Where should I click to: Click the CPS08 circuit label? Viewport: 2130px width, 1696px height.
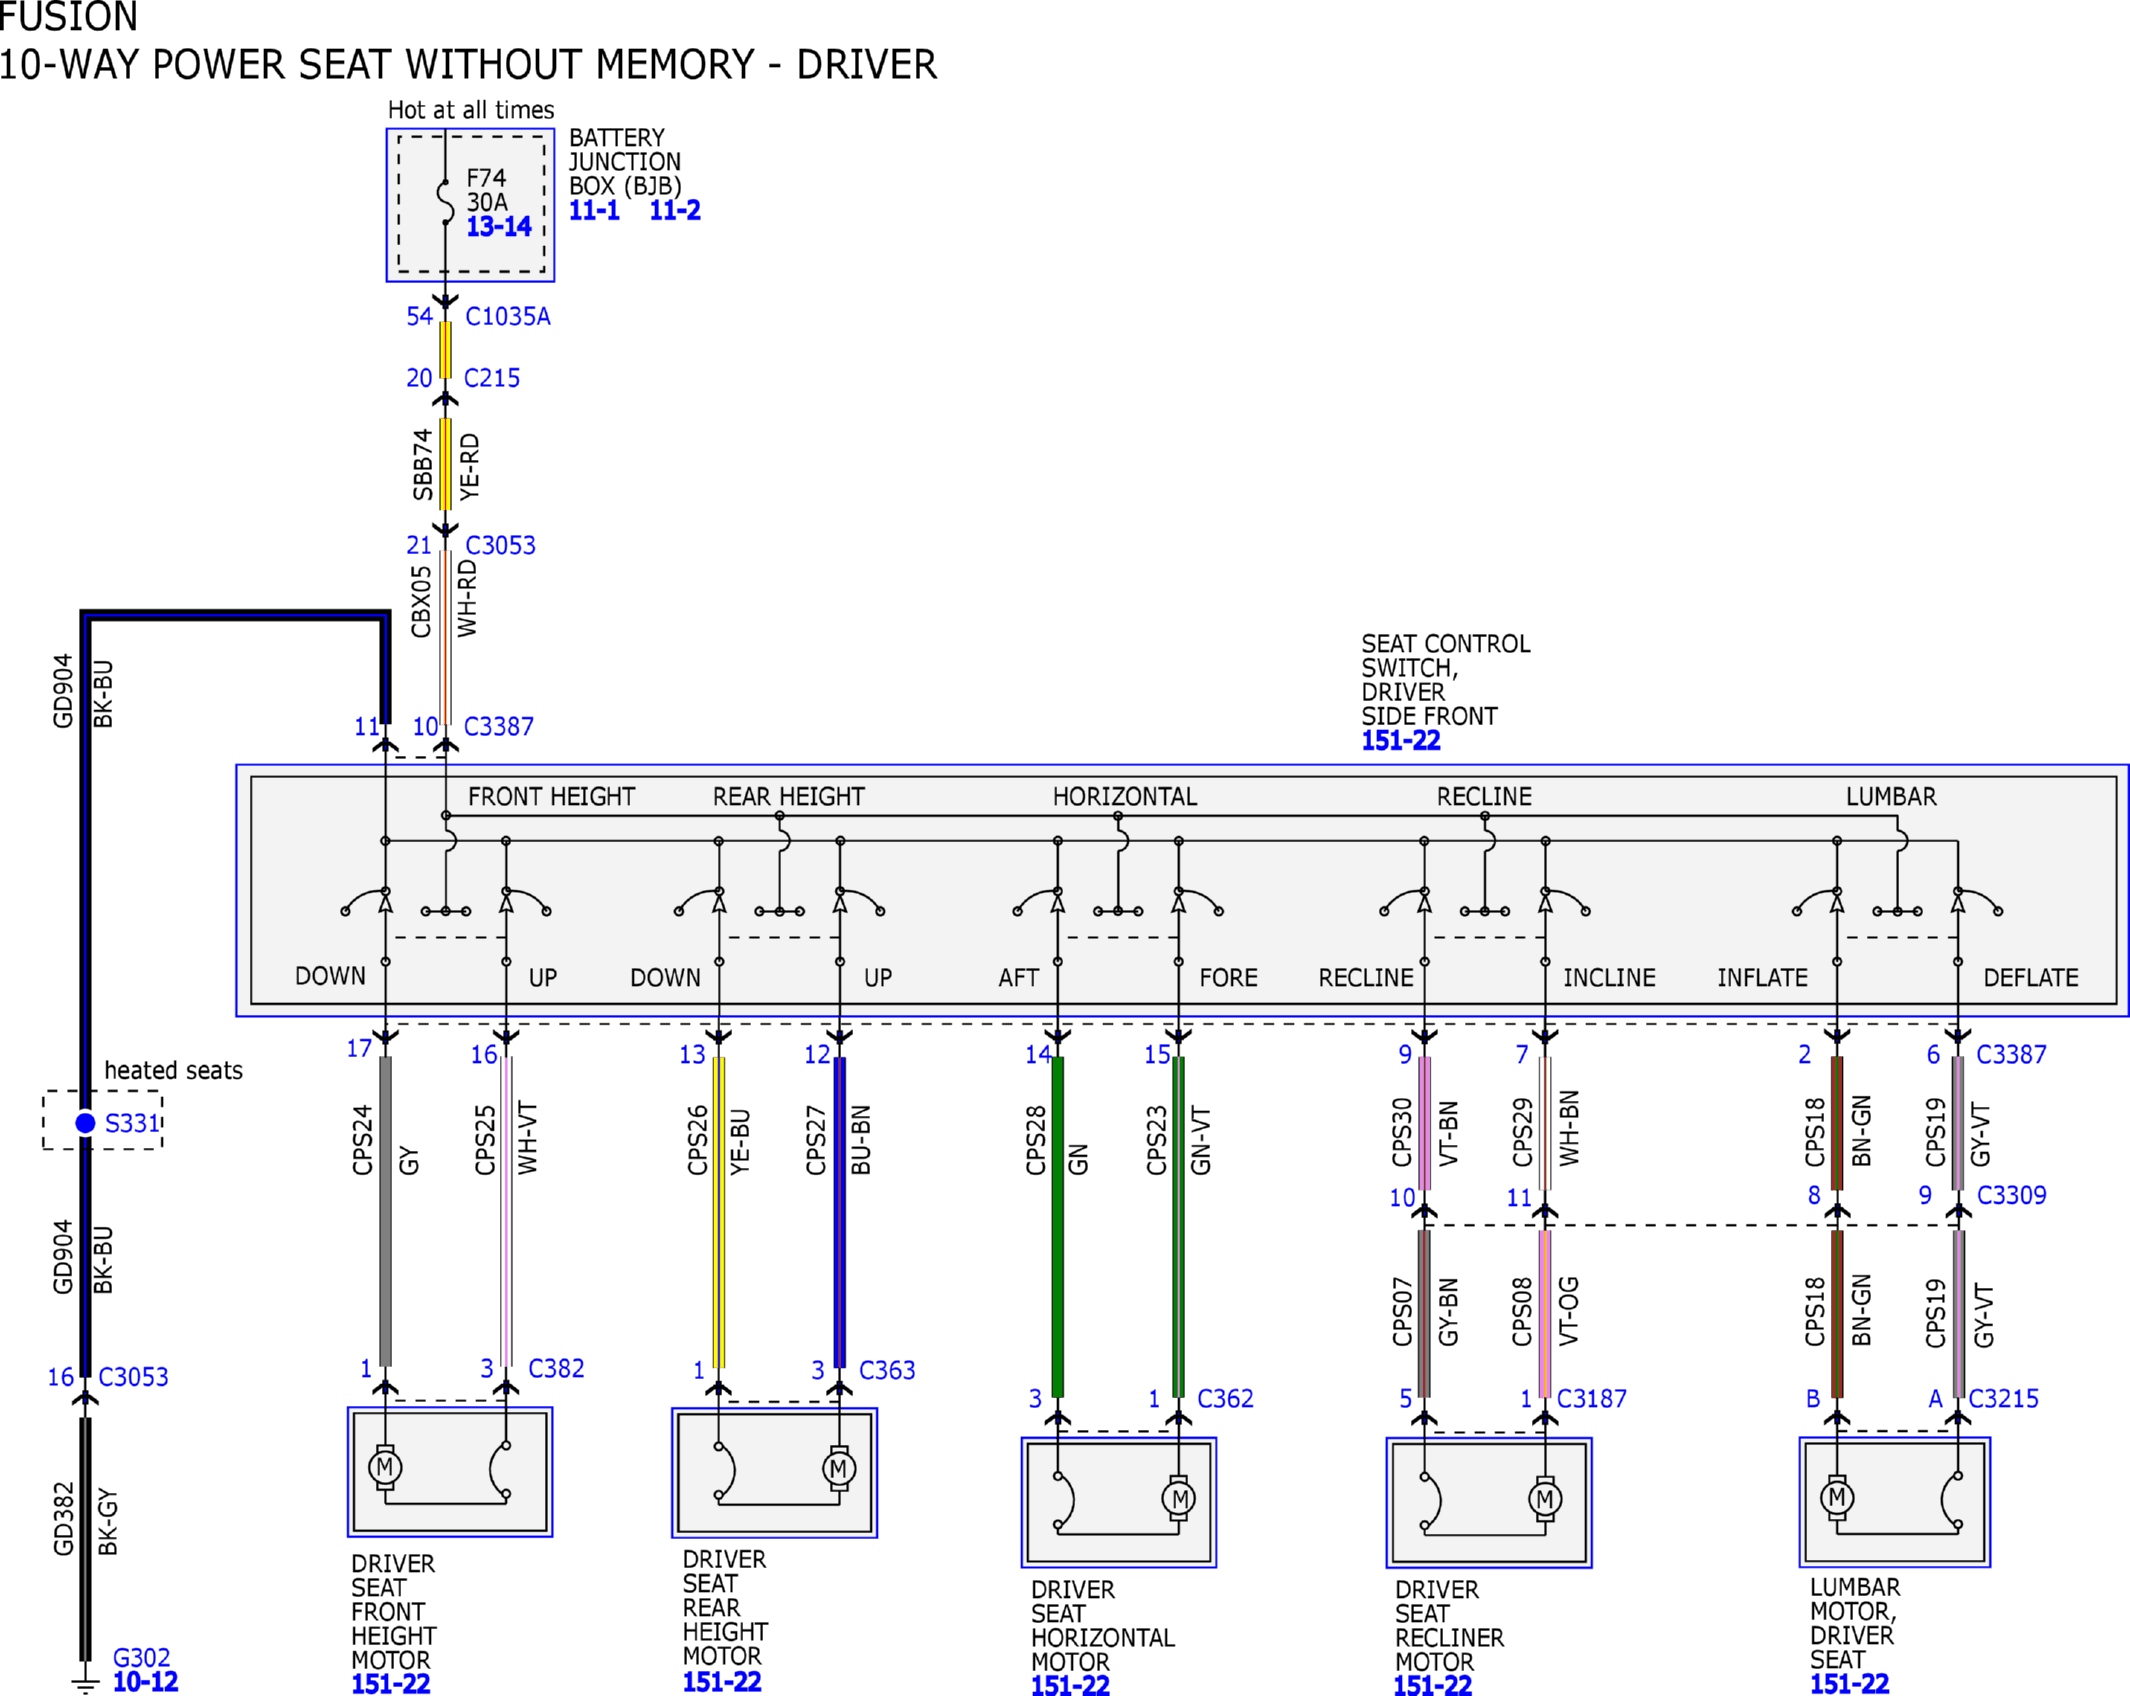click(x=1523, y=1312)
